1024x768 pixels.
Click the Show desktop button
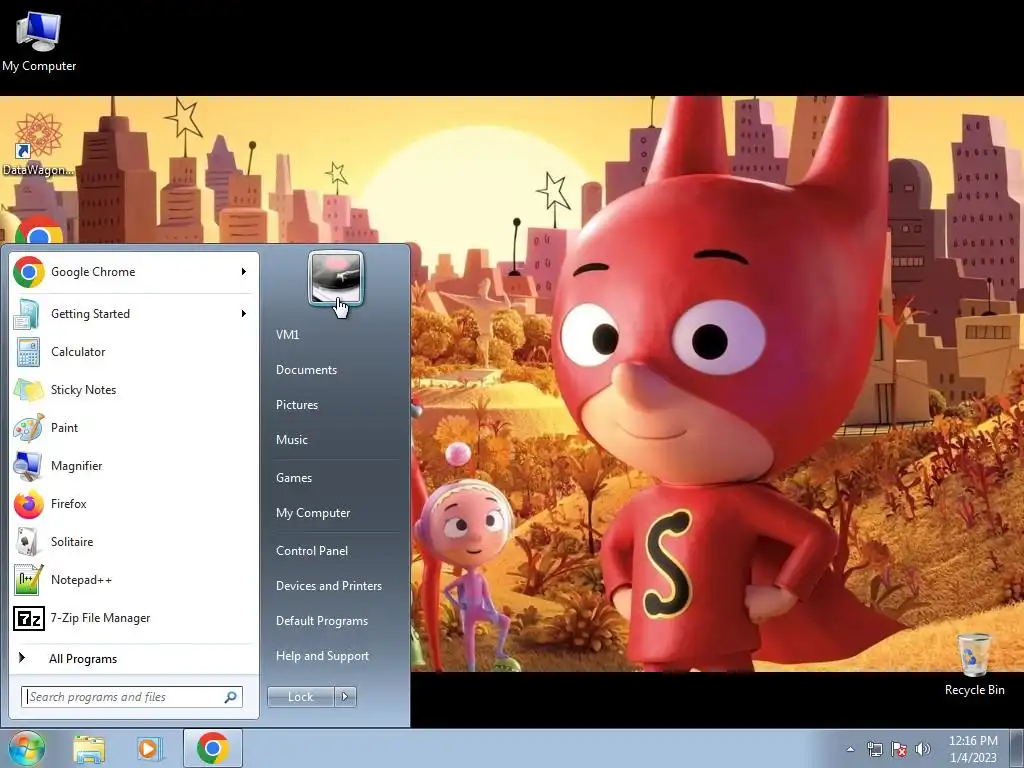(1017, 748)
